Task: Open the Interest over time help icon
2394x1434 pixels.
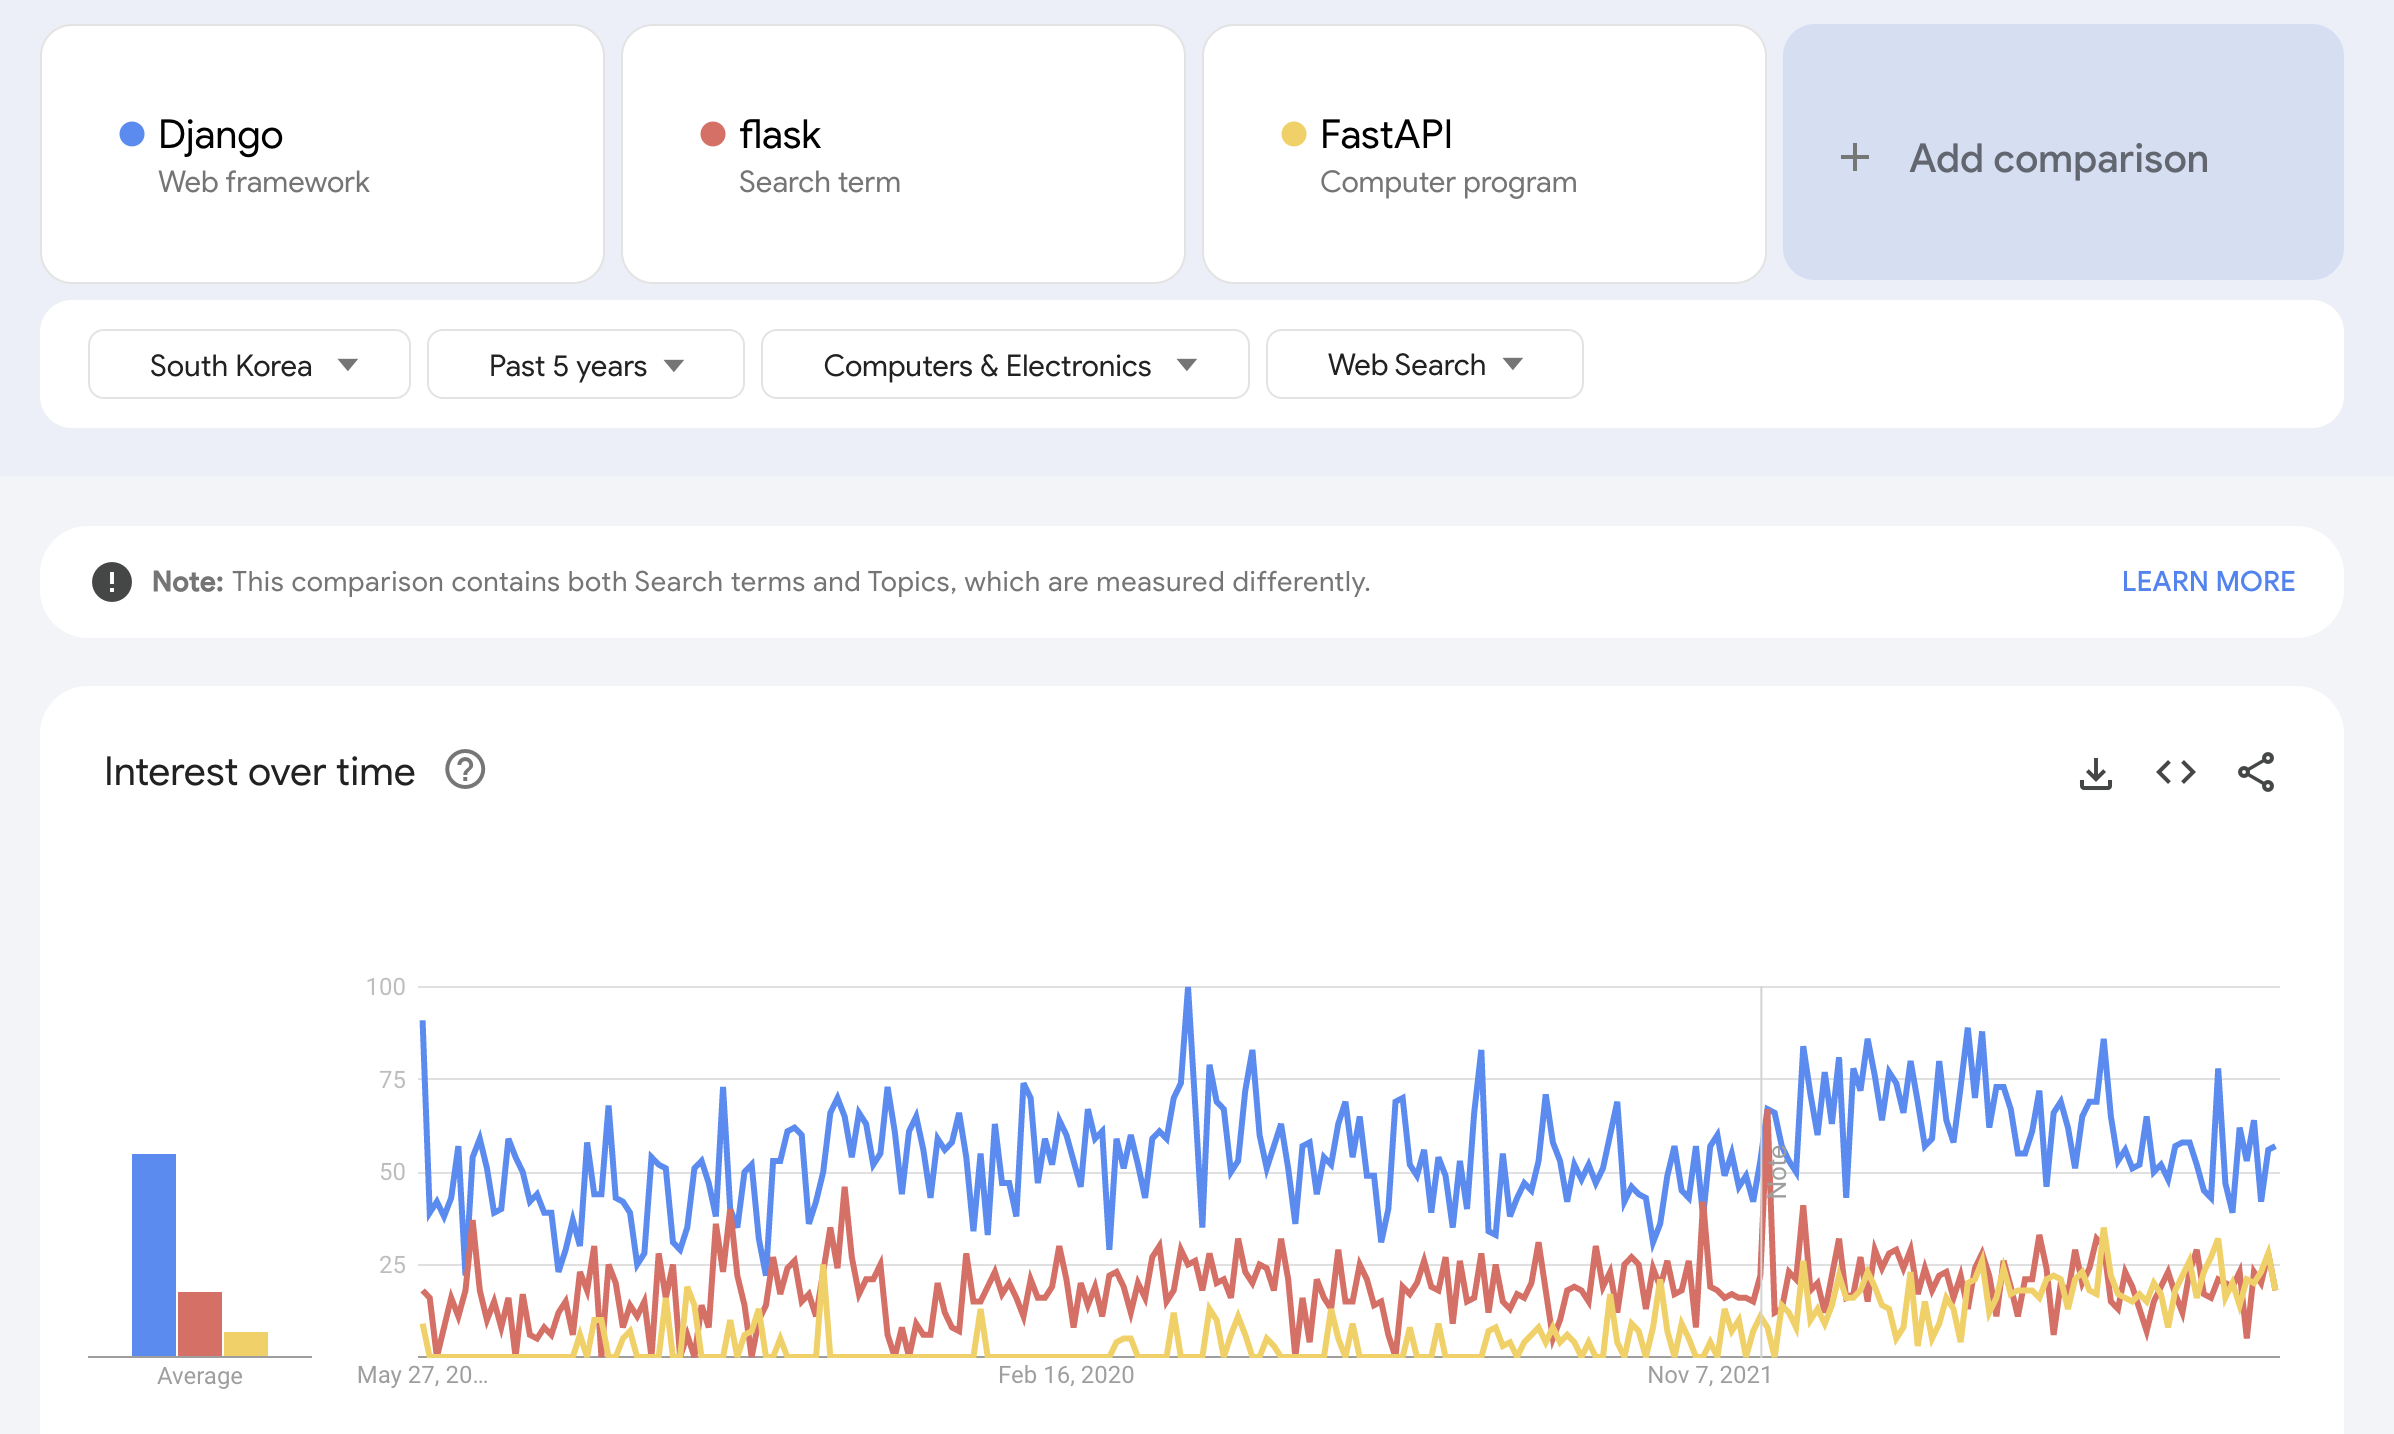Action: [465, 770]
